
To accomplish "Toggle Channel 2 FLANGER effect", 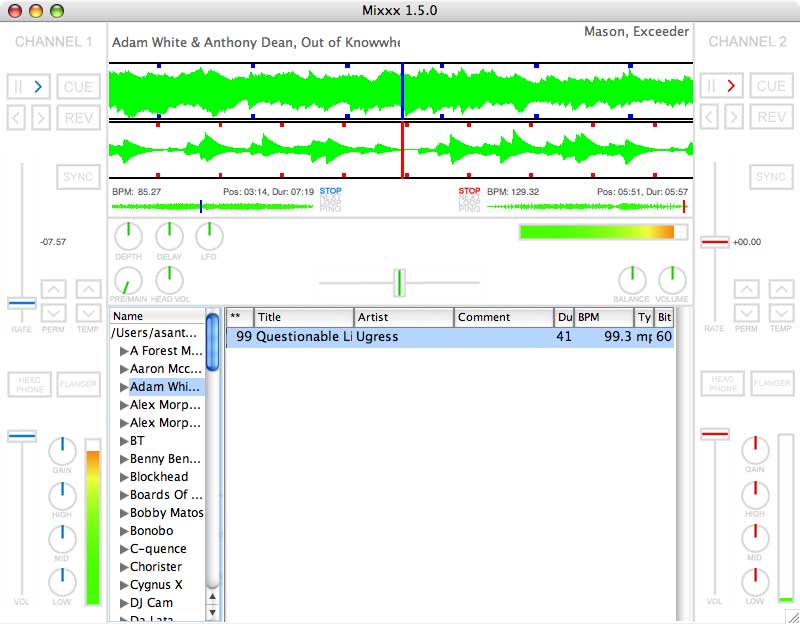I will pos(772,383).
